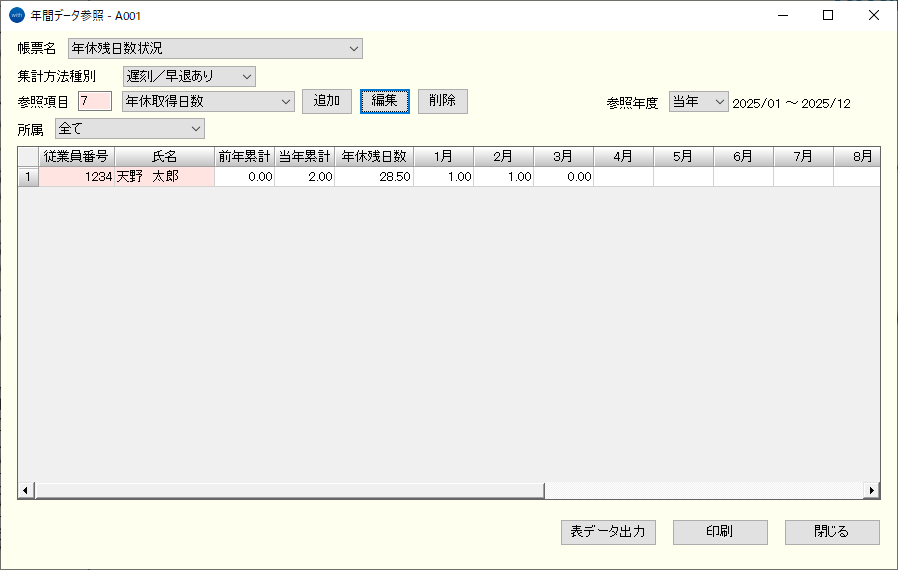Click the left scroll arrow of the table
Viewport: 898px width, 570px height.
(25, 490)
